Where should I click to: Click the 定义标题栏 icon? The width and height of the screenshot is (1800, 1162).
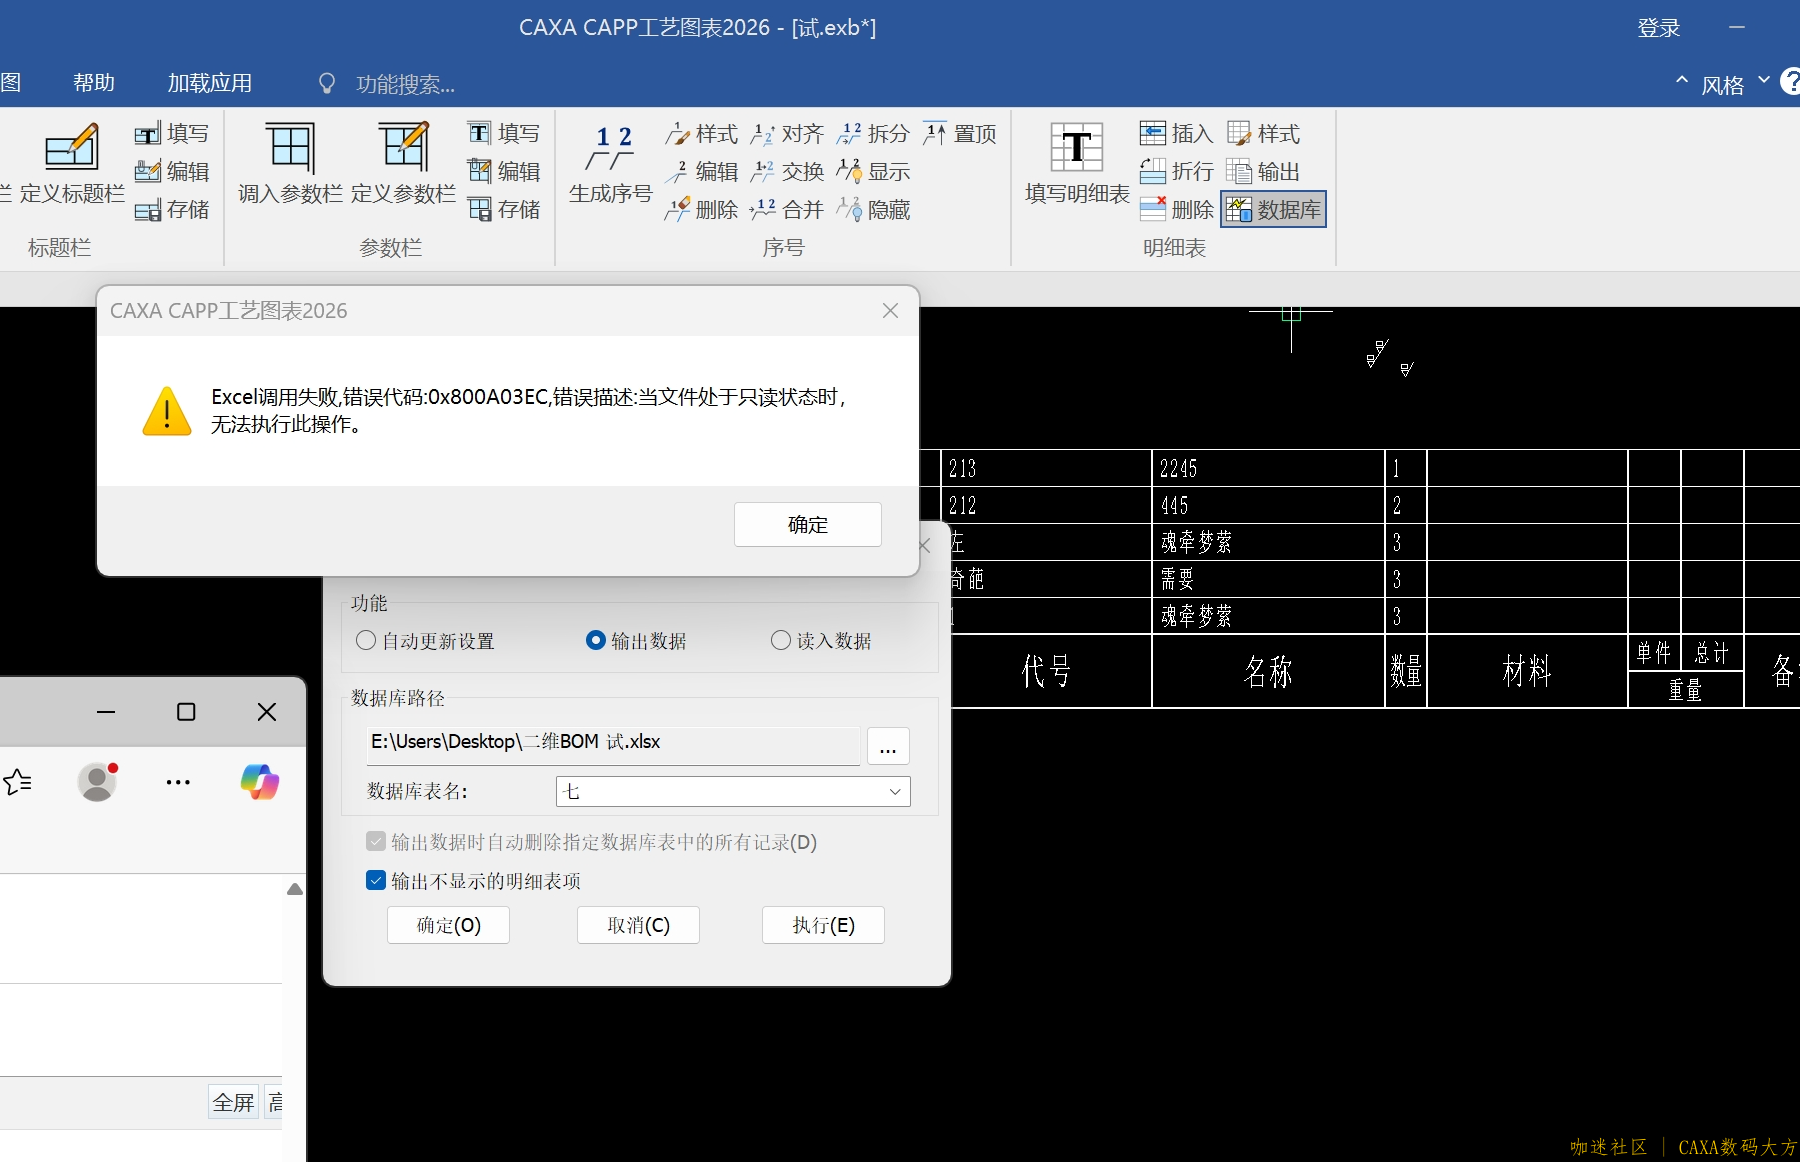click(71, 150)
